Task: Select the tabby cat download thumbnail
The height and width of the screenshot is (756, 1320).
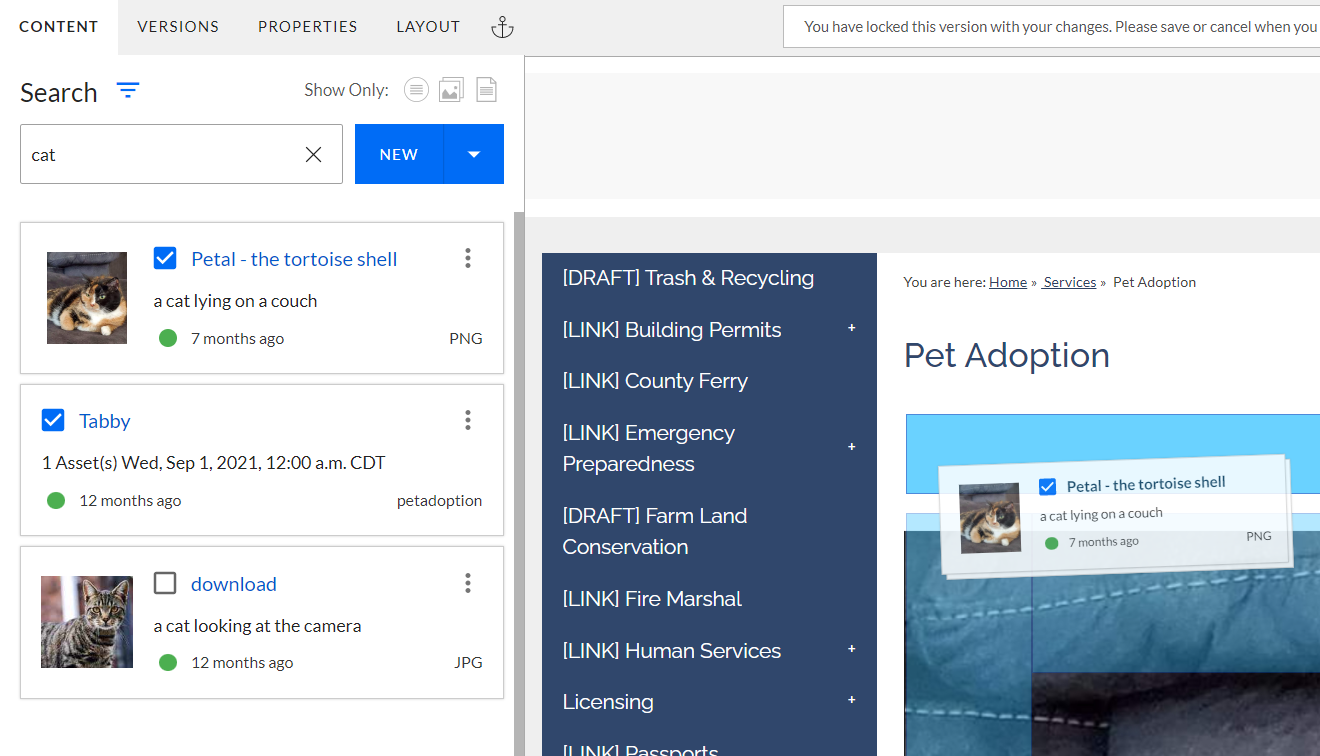Action: [x=87, y=622]
